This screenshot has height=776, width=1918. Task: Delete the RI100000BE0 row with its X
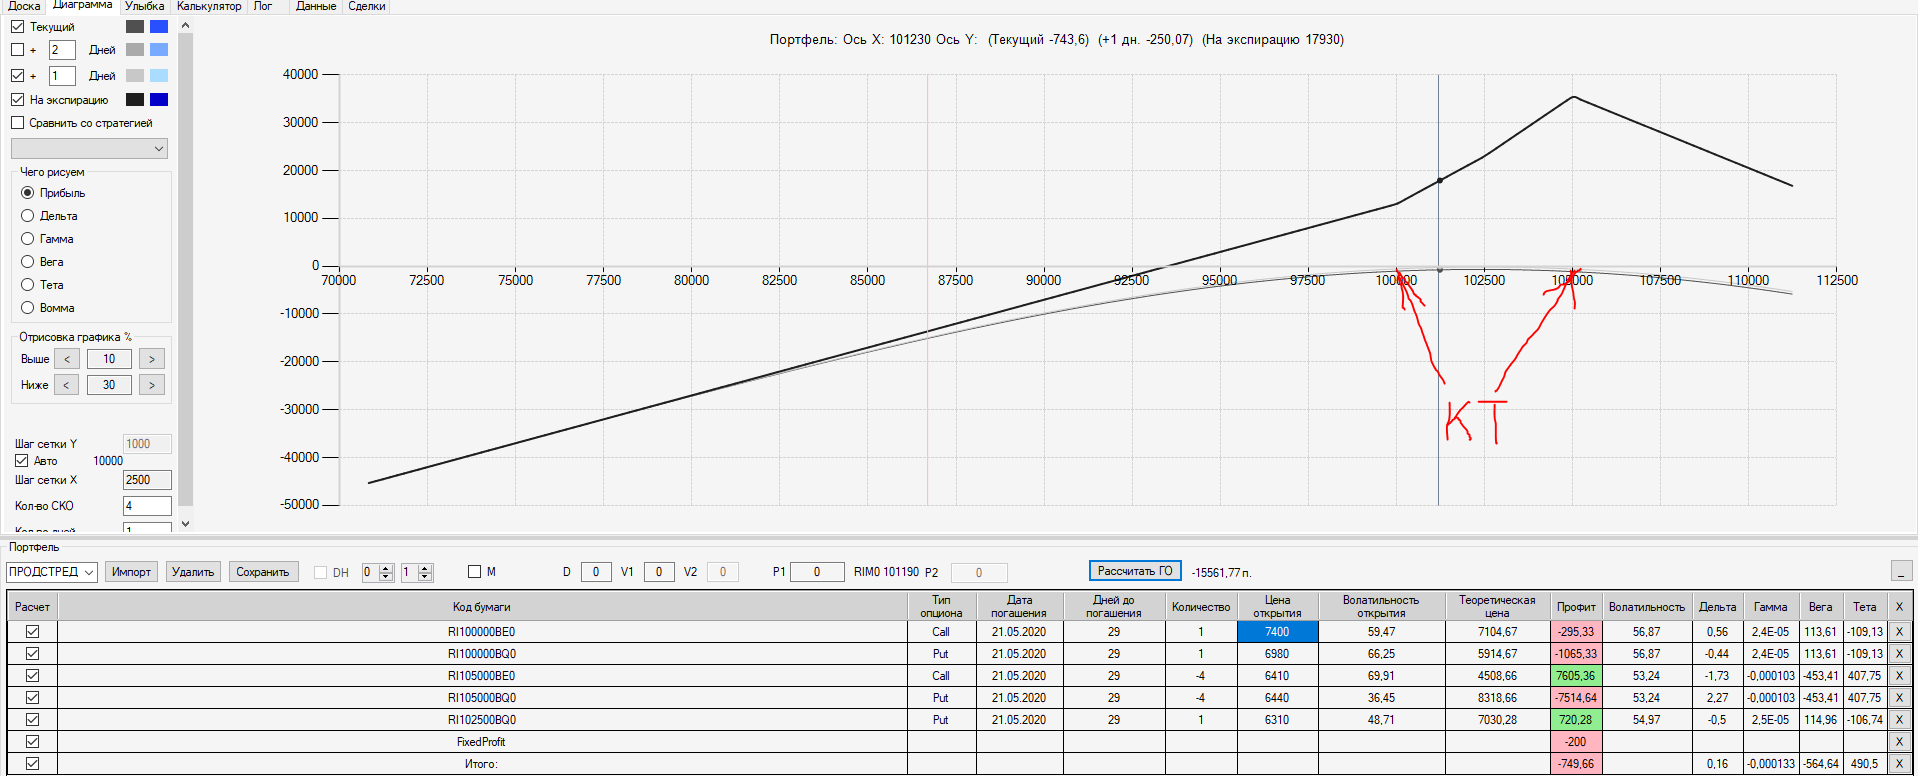coord(1899,632)
